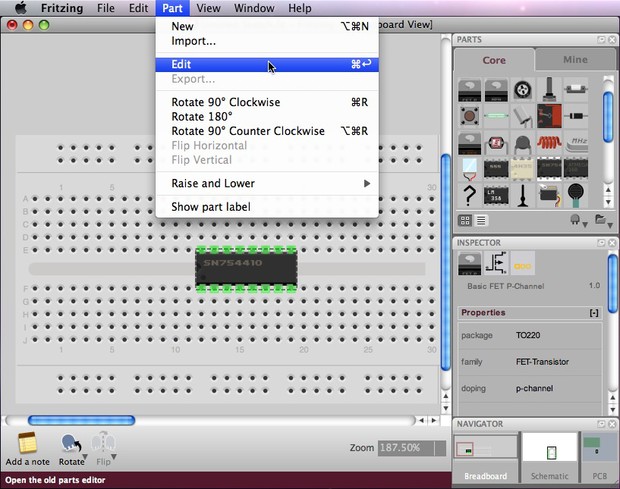Select the 555 timer chip part

point(496,169)
